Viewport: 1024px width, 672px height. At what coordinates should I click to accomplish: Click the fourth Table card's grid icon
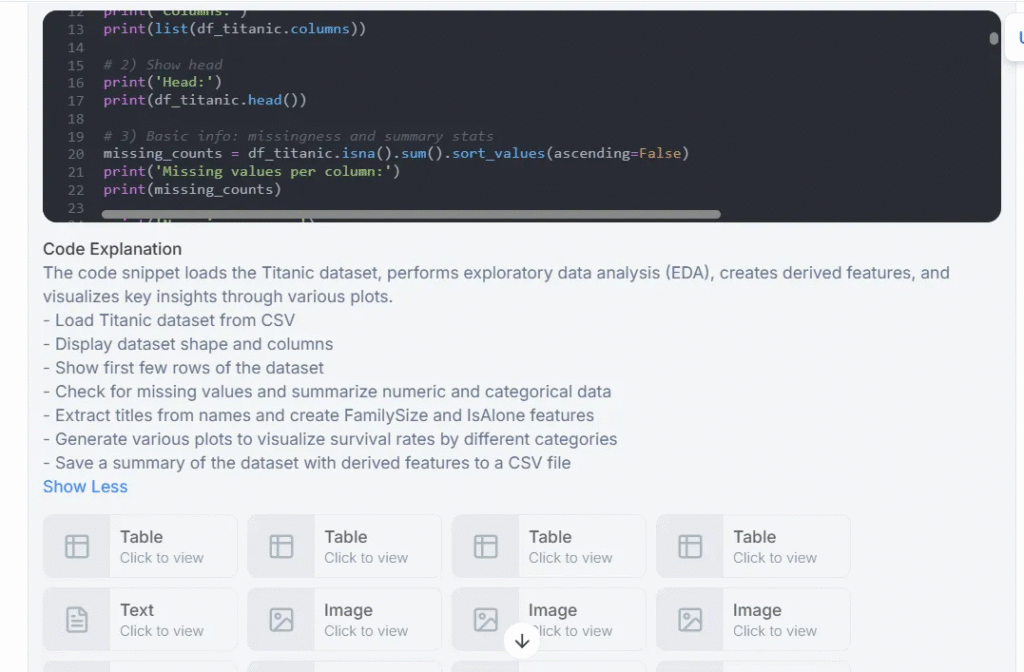(690, 547)
